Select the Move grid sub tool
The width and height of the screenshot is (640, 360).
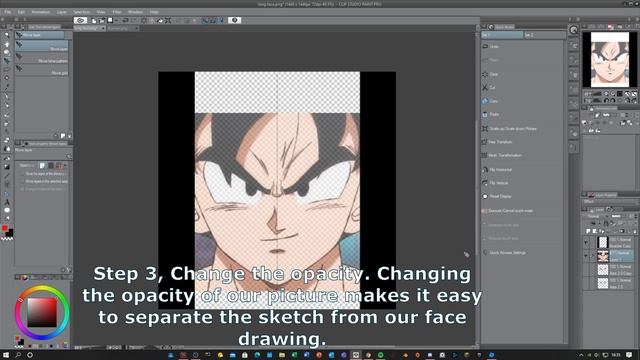tap(42, 71)
